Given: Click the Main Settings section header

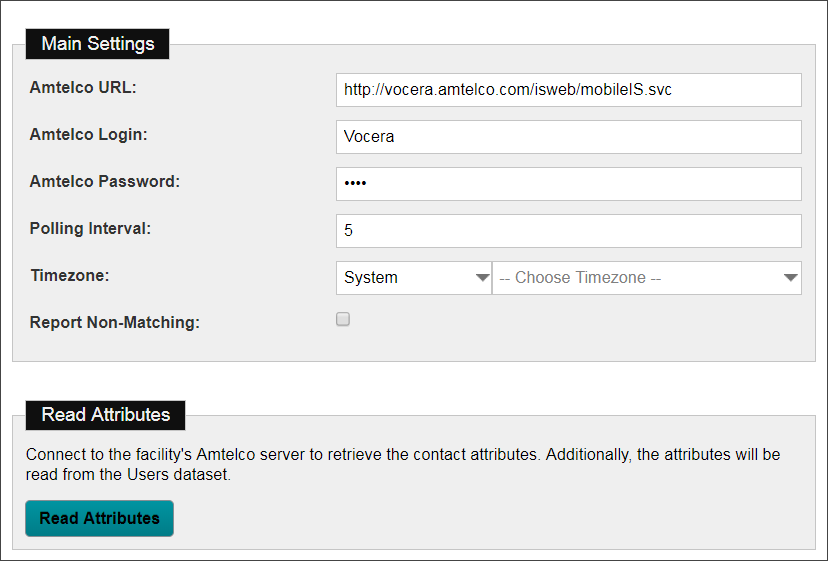Looking at the screenshot, I should [x=98, y=44].
